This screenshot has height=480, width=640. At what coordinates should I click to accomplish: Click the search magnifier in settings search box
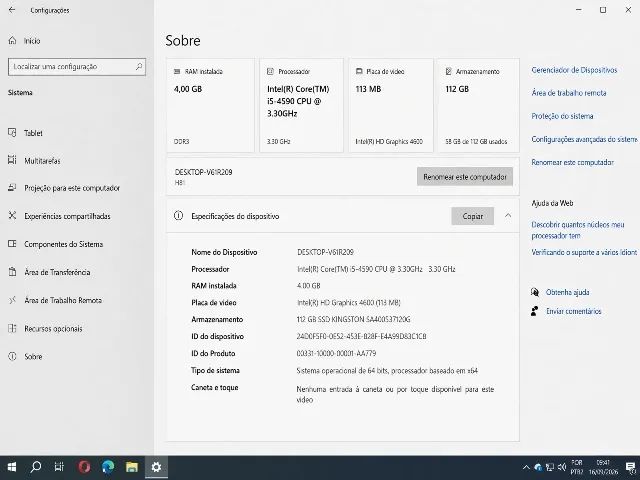pos(139,67)
